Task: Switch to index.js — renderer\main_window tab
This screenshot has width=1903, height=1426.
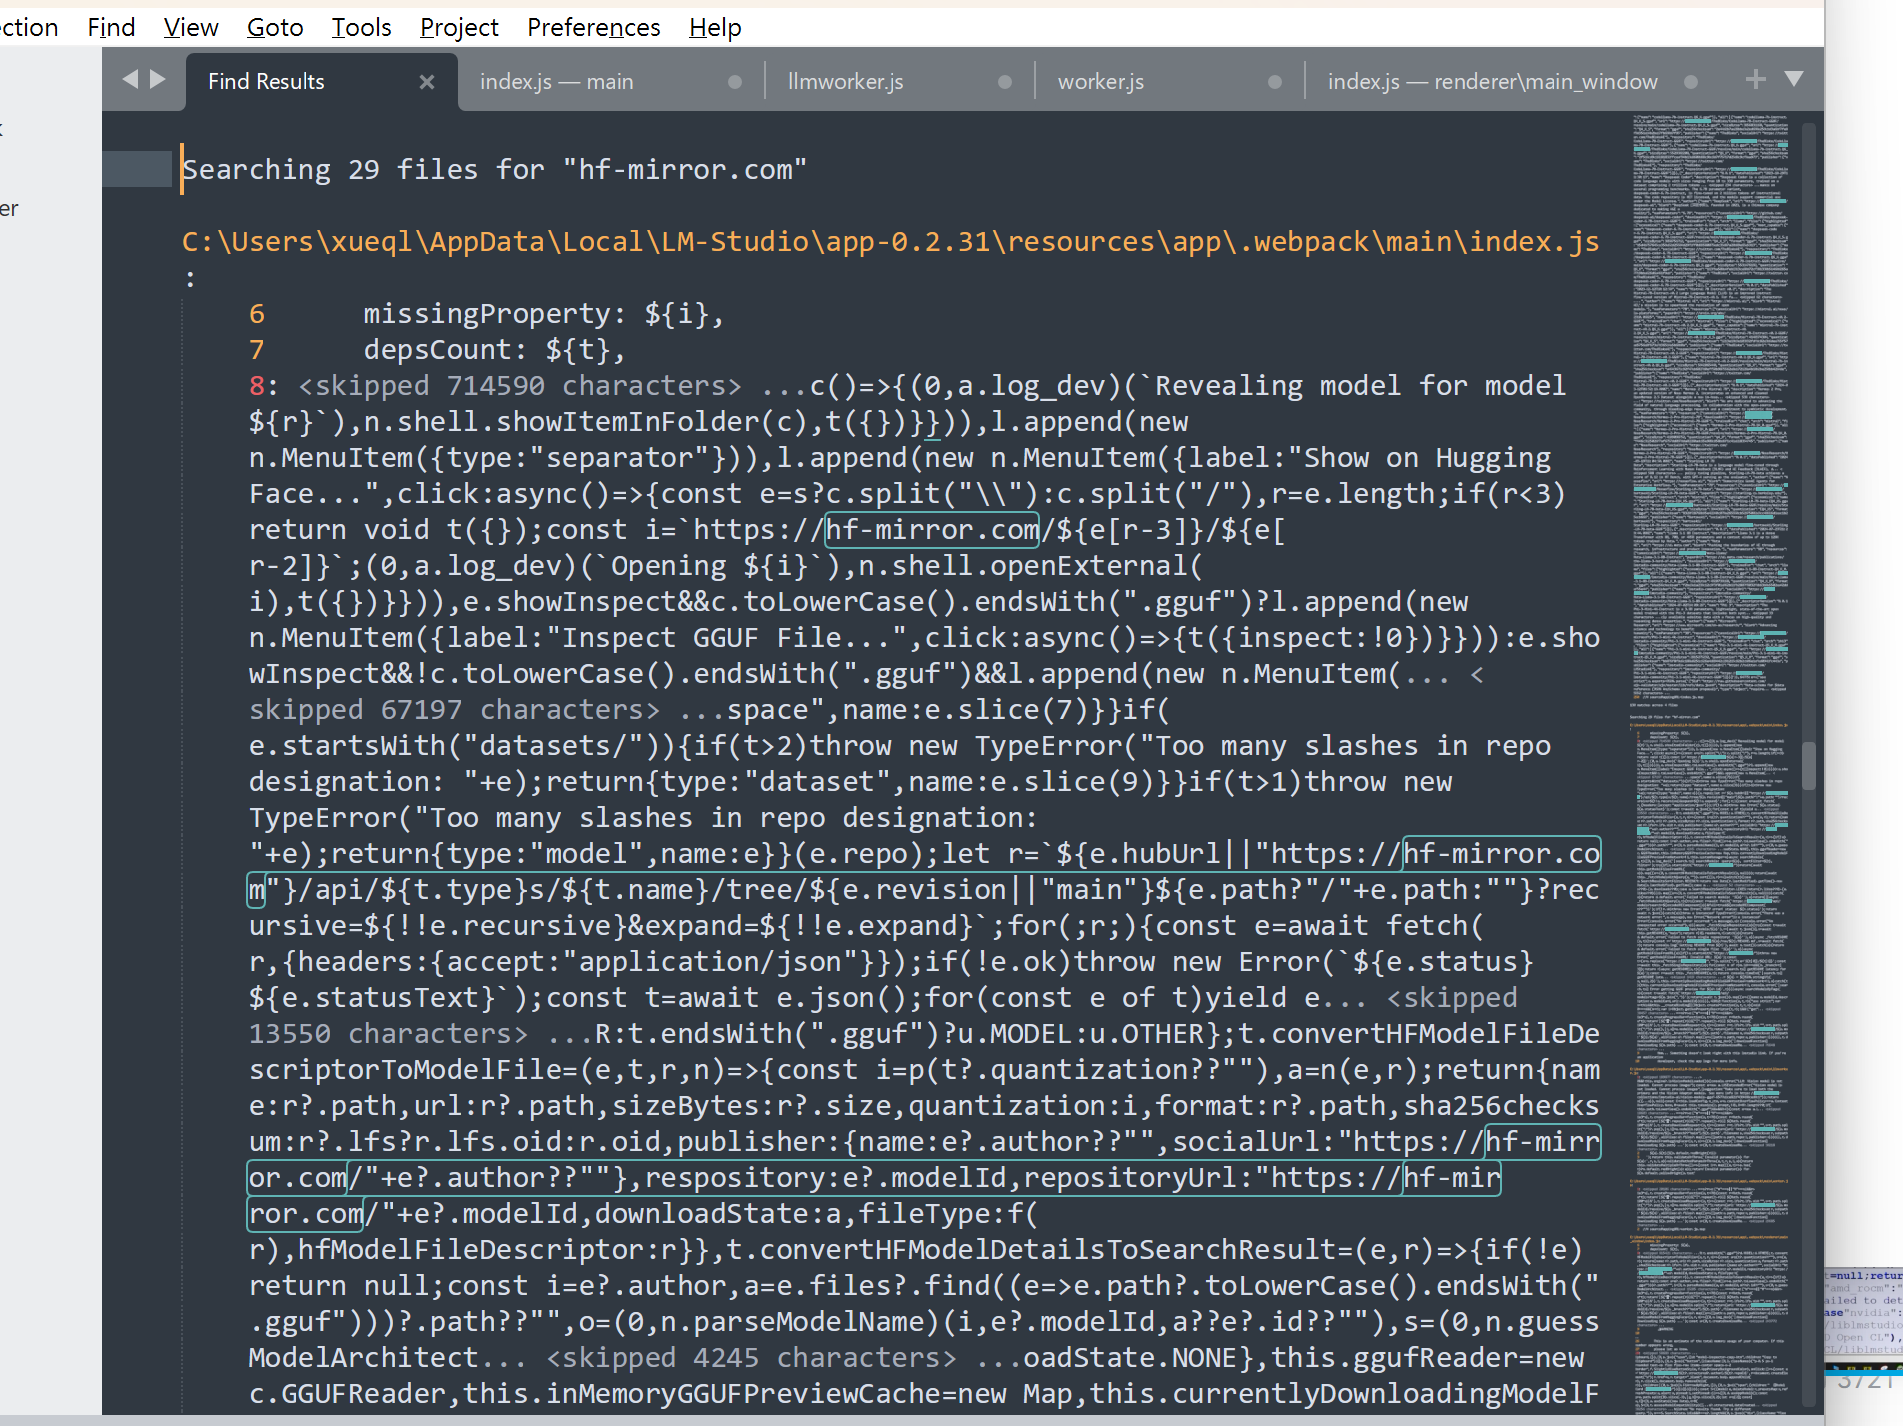Action: 1493,81
